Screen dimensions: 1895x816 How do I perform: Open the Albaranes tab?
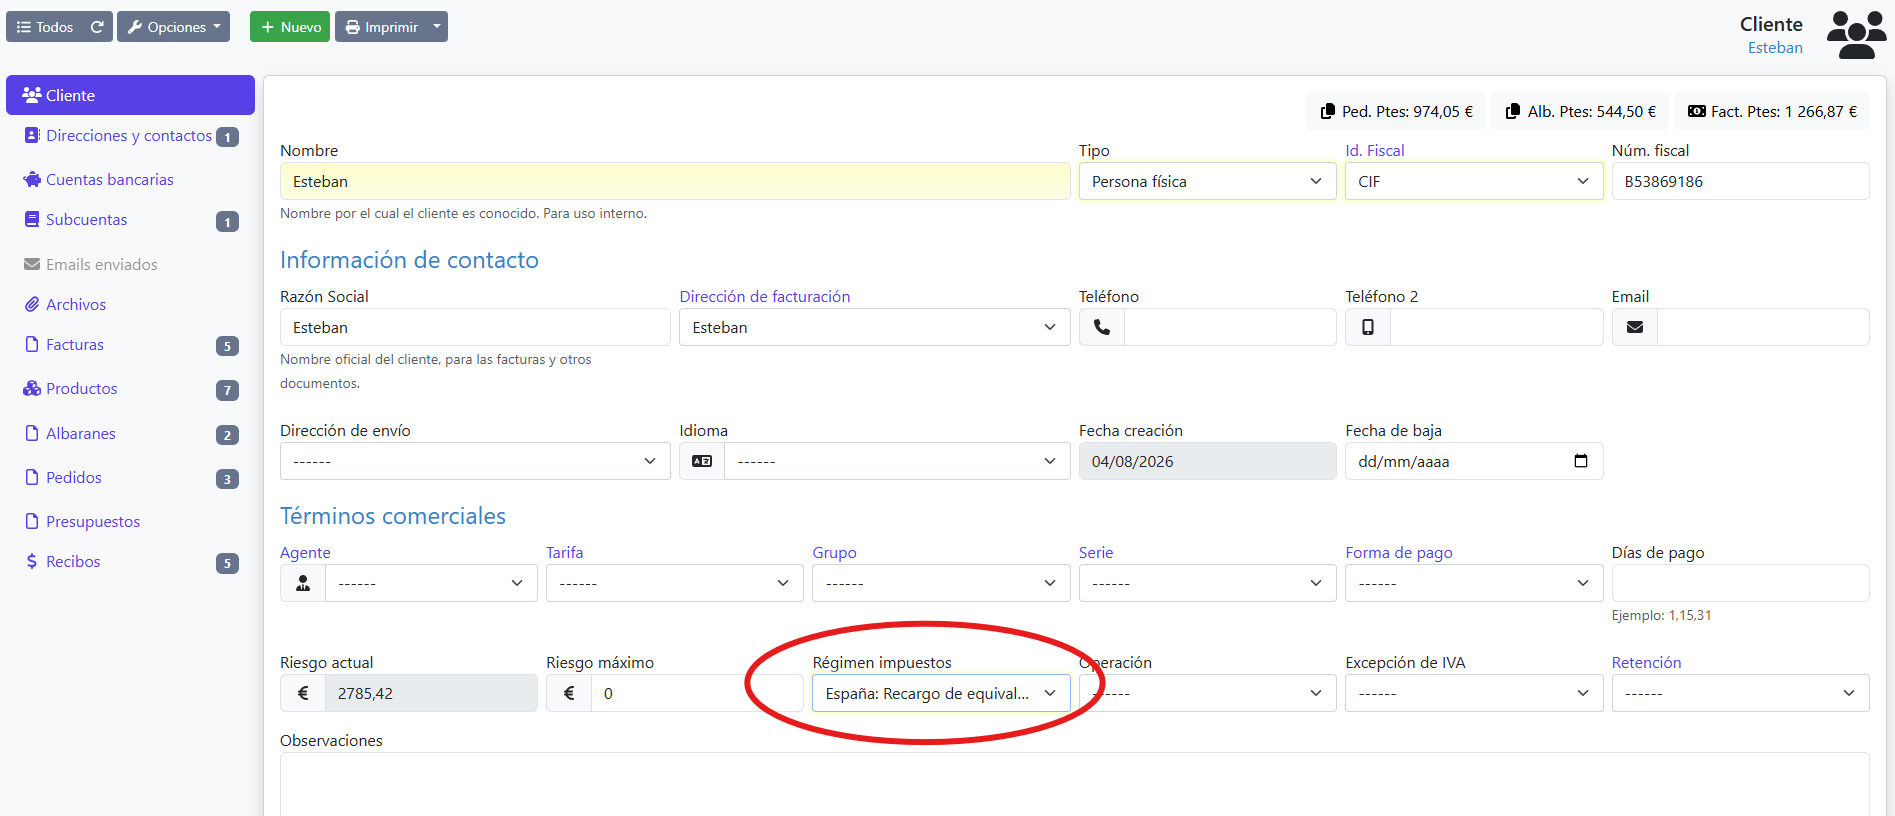click(x=130, y=434)
